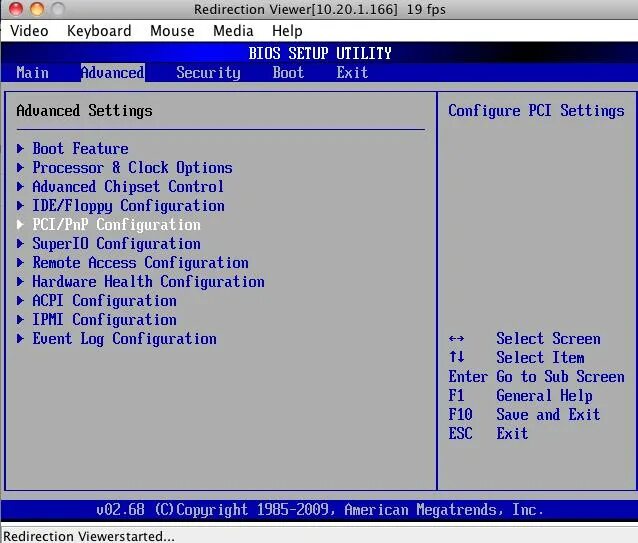Select highlighted PCI/PnP Configuration entry
The height and width of the screenshot is (543, 638).
tap(116, 225)
